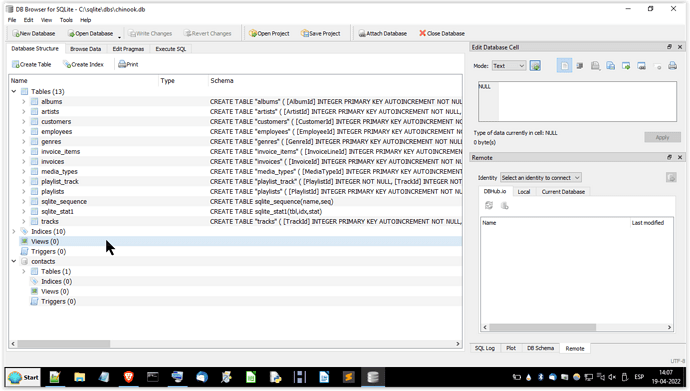Click the set as NULL icon in Edit Cell
The width and height of the screenshot is (690, 391).
tap(657, 66)
